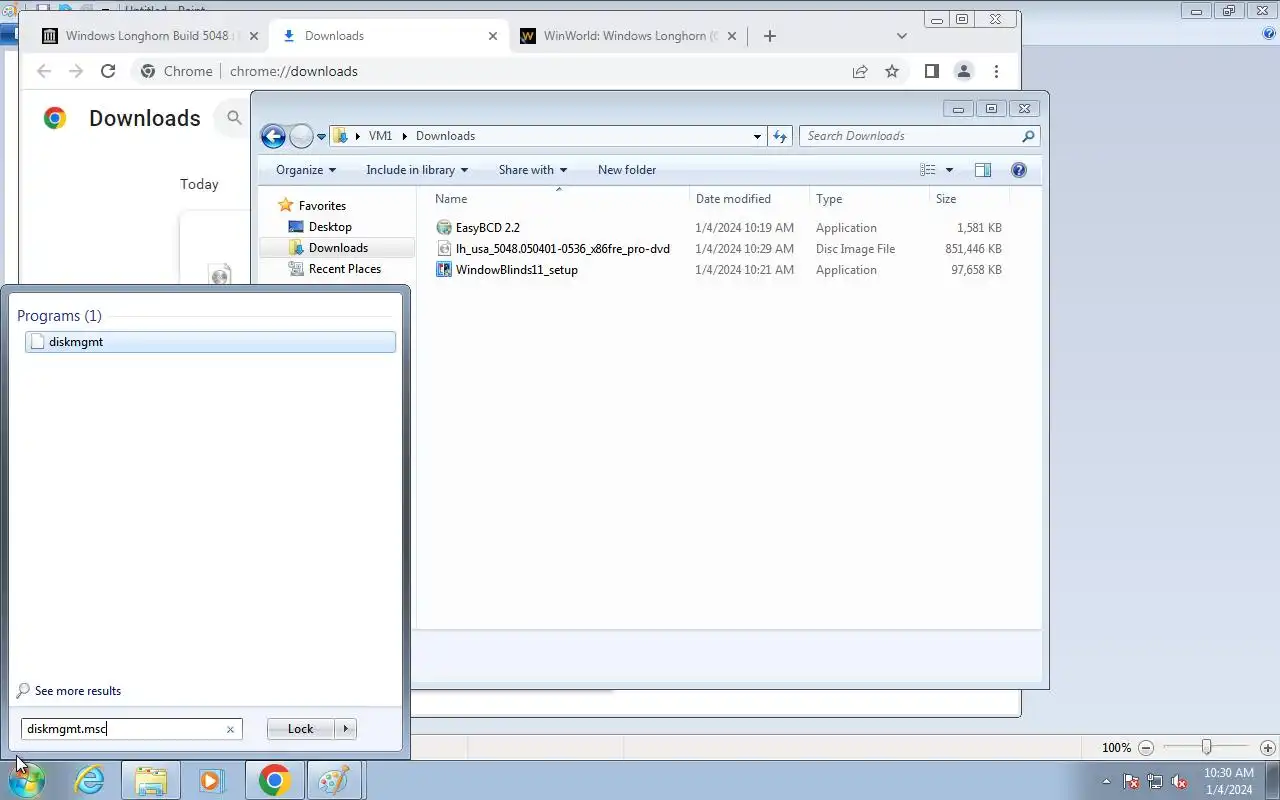Click the Lock button

click(301, 729)
